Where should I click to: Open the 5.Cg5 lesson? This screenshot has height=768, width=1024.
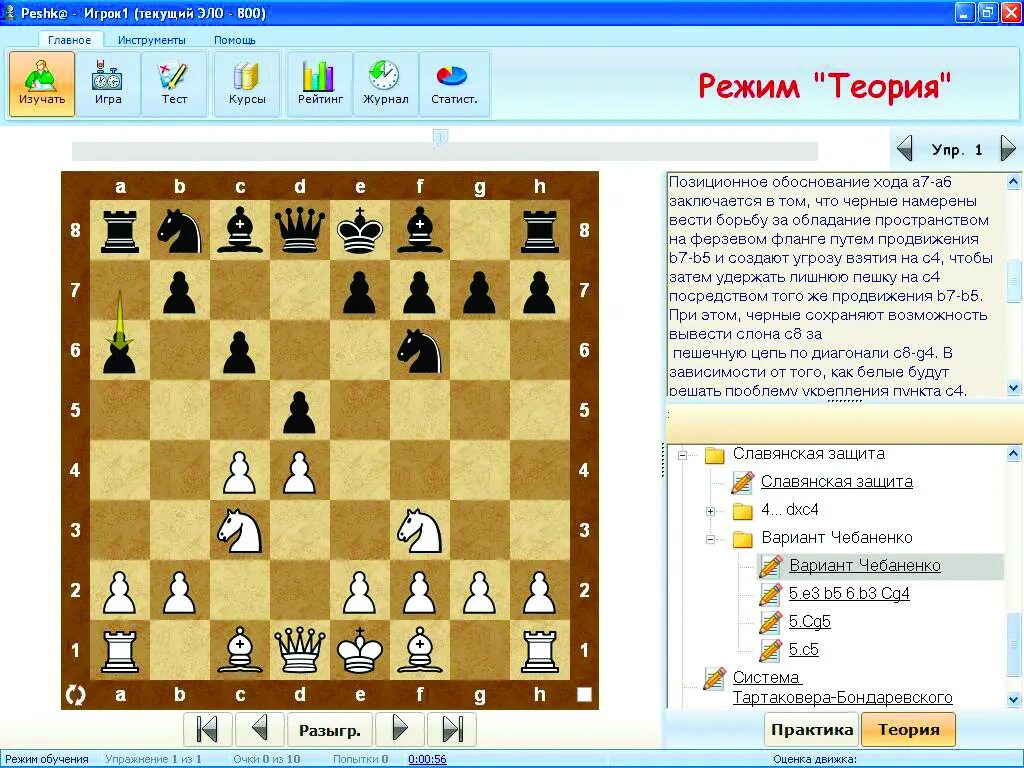[x=809, y=622]
